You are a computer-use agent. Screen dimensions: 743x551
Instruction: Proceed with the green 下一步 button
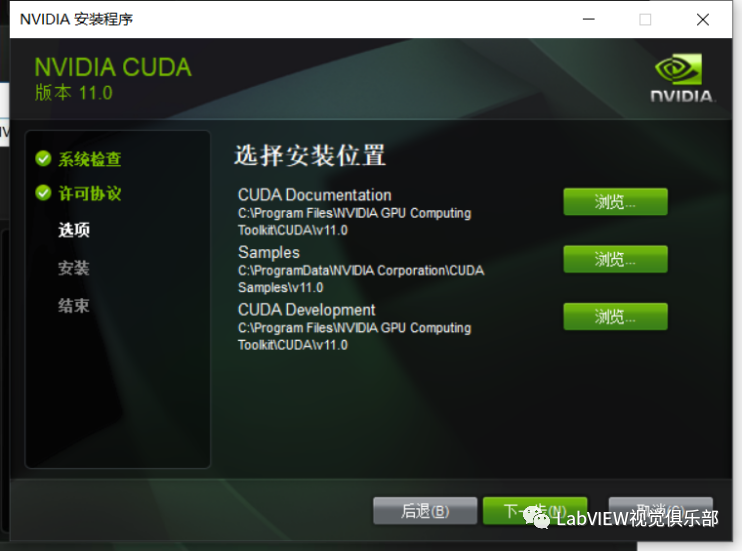535,511
